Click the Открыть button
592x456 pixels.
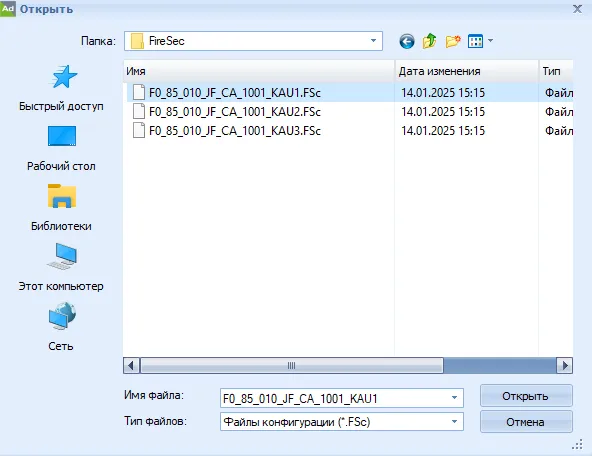click(526, 396)
